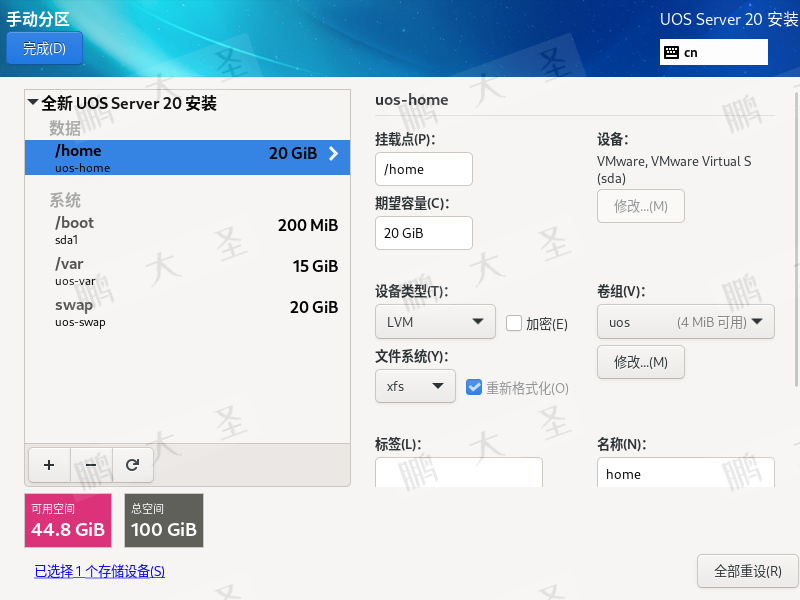800x600 pixels.
Task: Click the uos-home title text
Action: [x=411, y=99]
